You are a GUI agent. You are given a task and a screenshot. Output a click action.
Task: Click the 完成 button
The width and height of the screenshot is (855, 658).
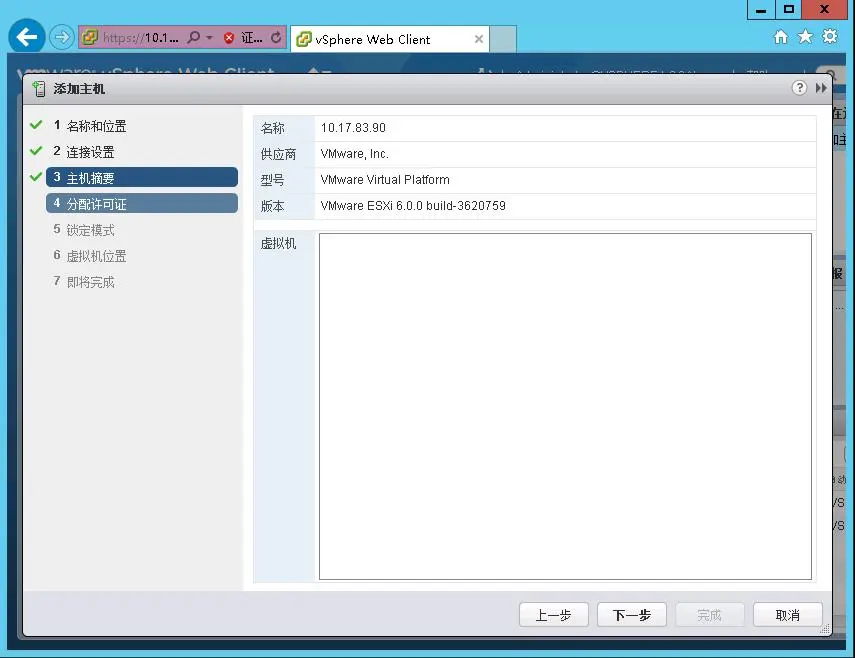click(x=709, y=615)
